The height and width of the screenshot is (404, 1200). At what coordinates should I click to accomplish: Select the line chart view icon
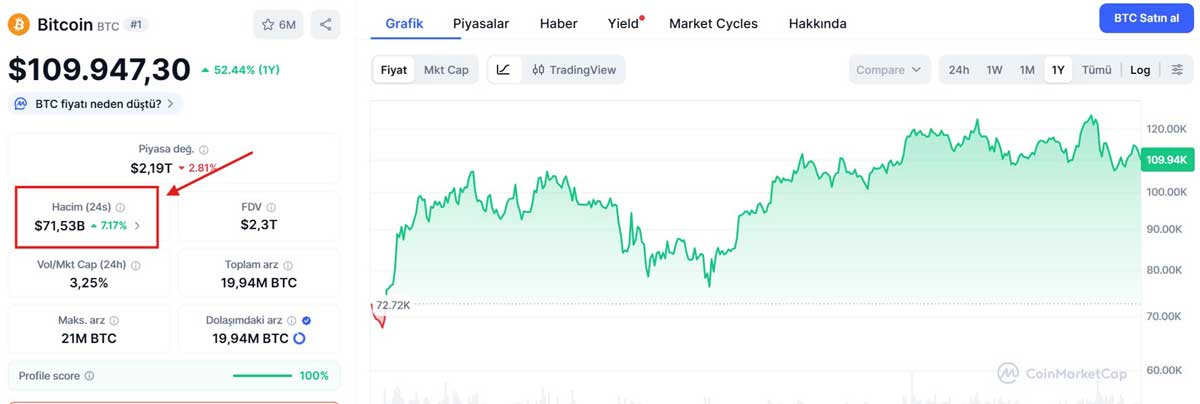(x=504, y=70)
